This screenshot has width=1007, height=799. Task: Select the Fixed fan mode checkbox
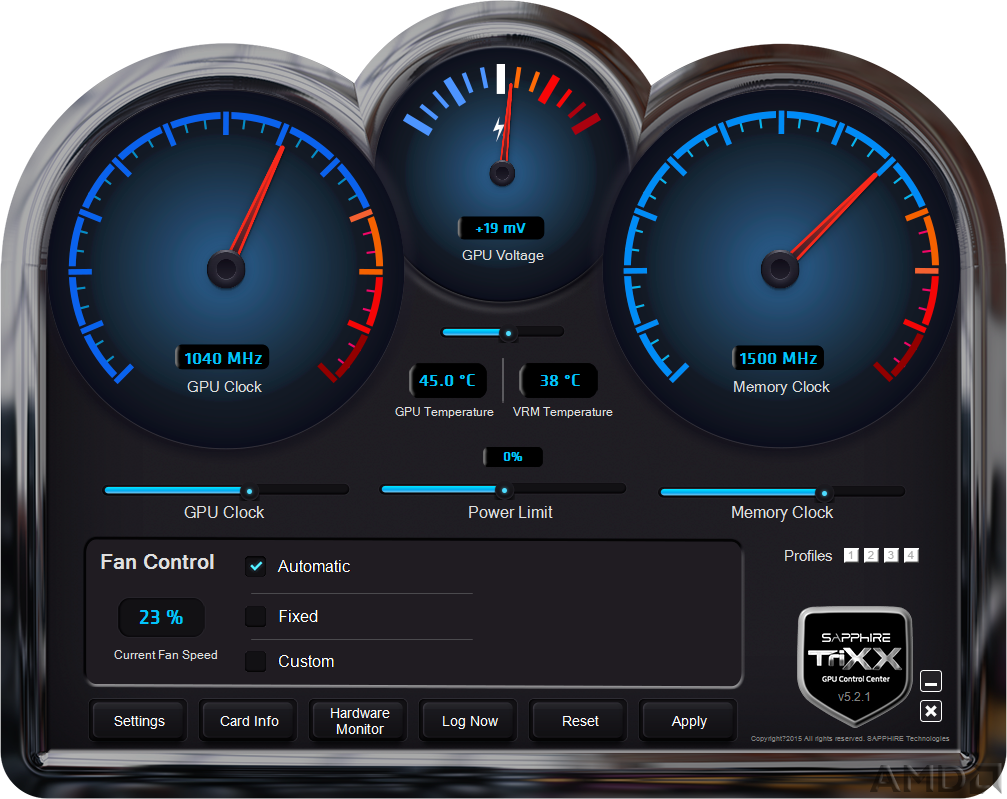[x=256, y=616]
